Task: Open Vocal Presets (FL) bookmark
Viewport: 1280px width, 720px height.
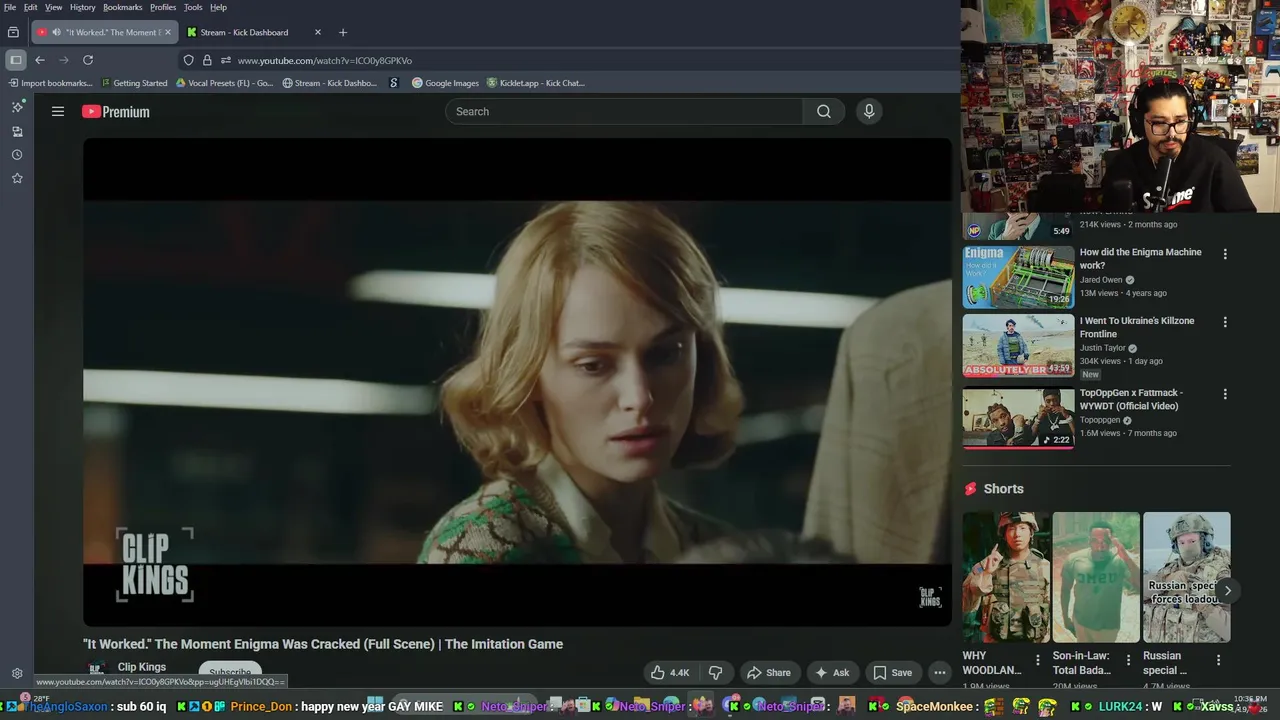Action: (224, 83)
